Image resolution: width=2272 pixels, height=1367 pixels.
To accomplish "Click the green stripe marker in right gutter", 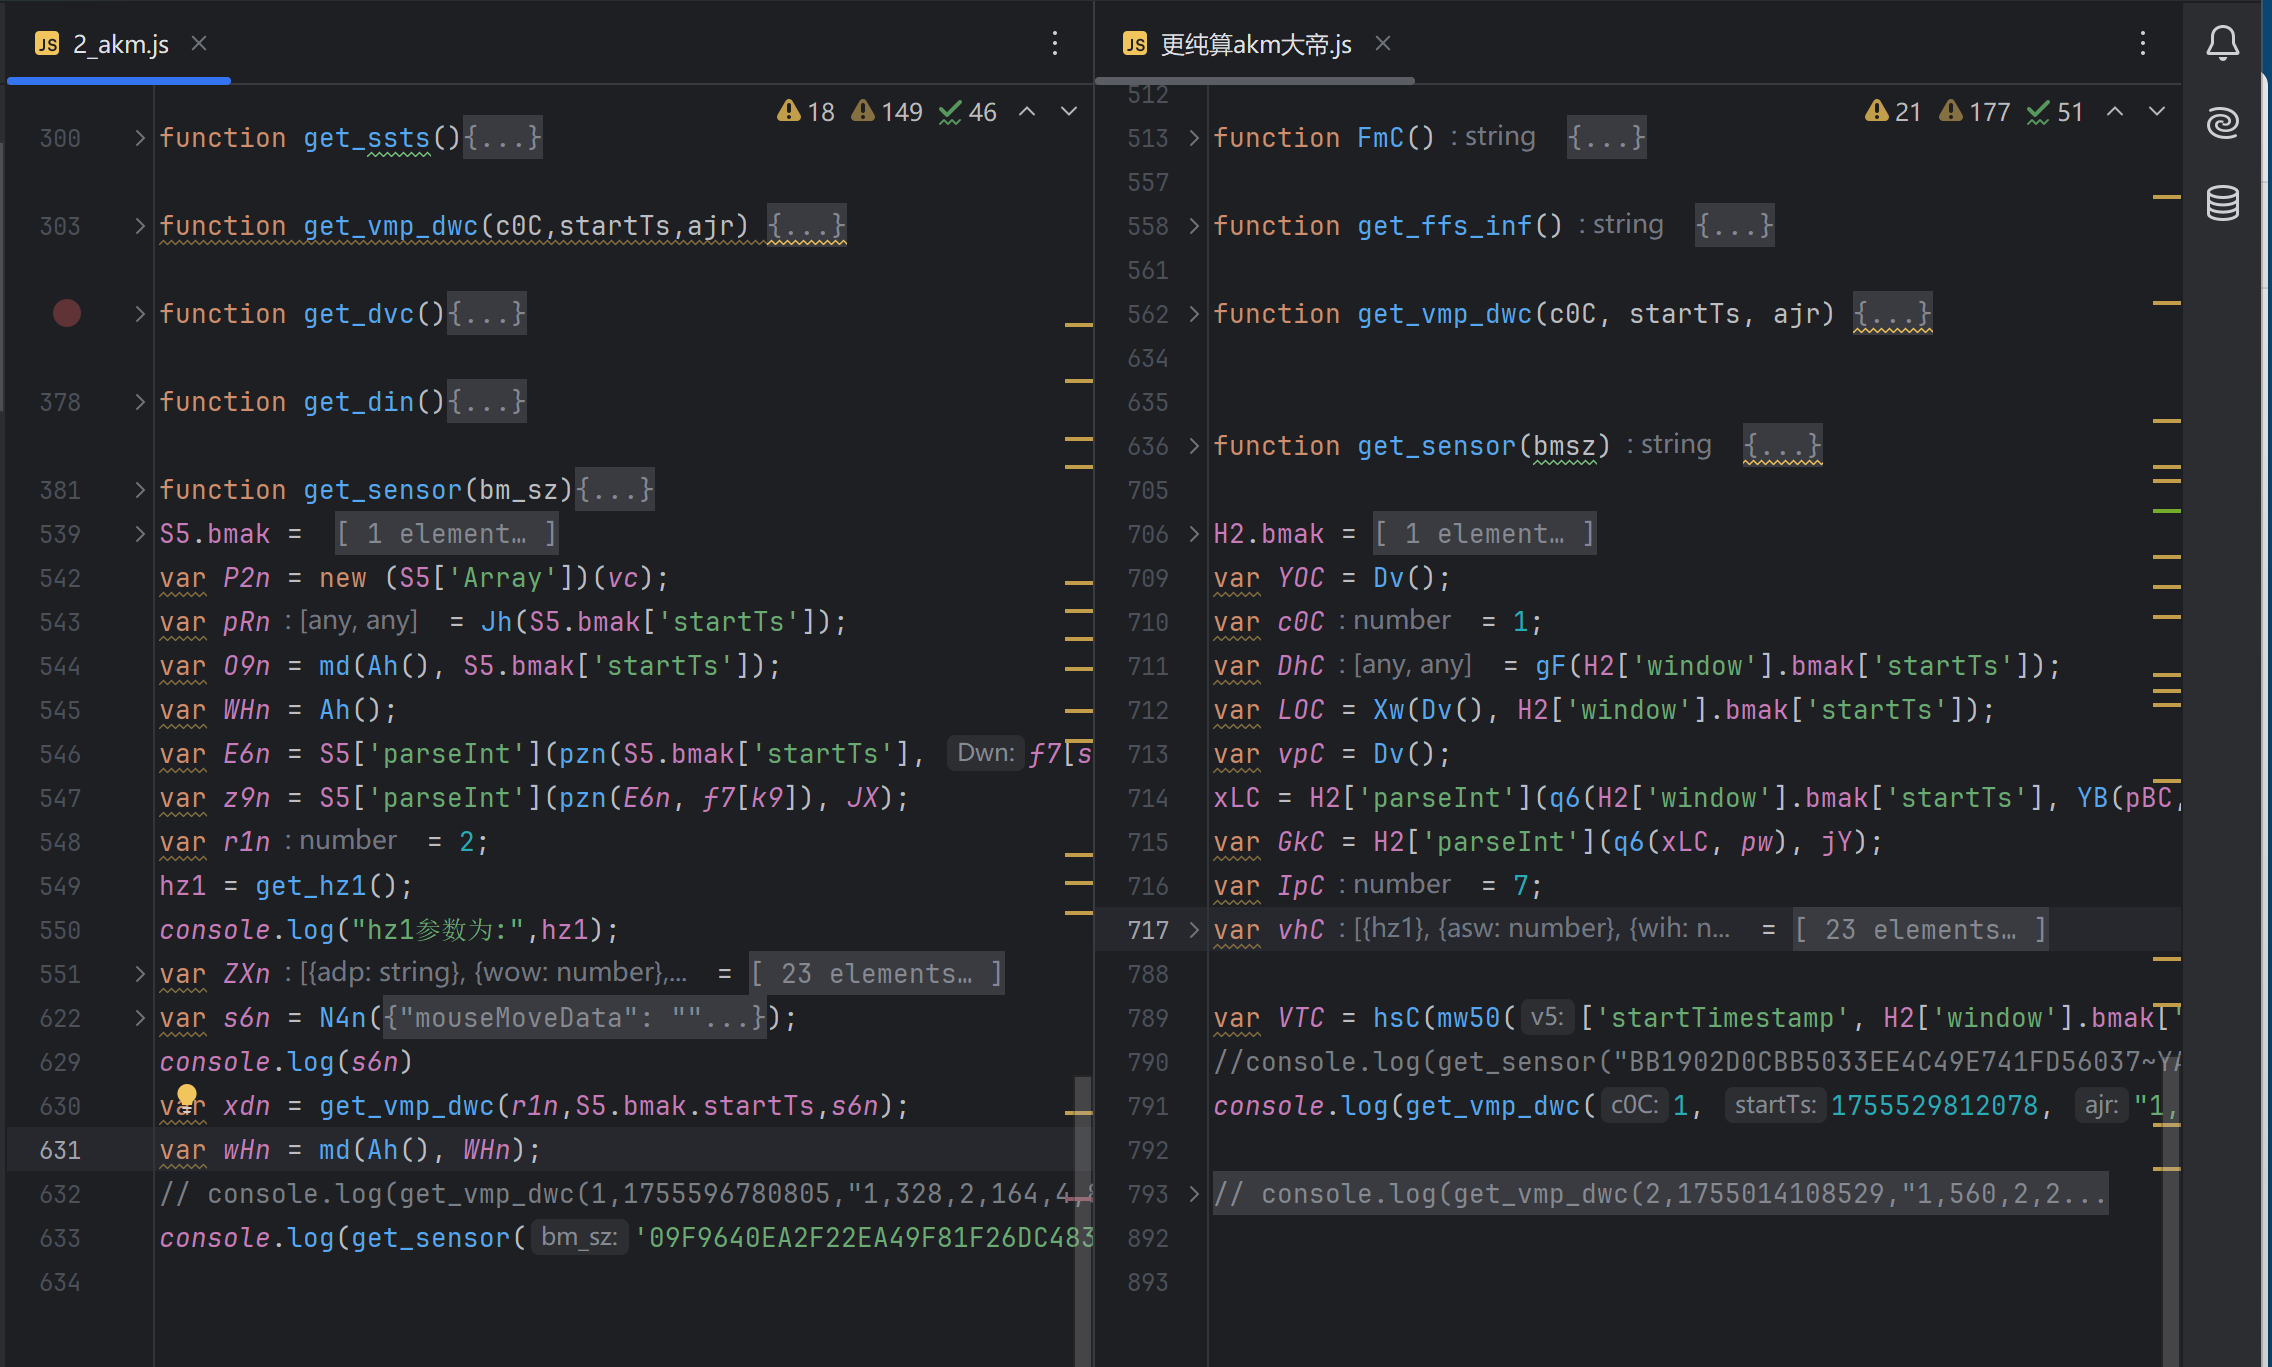I will point(2166,511).
